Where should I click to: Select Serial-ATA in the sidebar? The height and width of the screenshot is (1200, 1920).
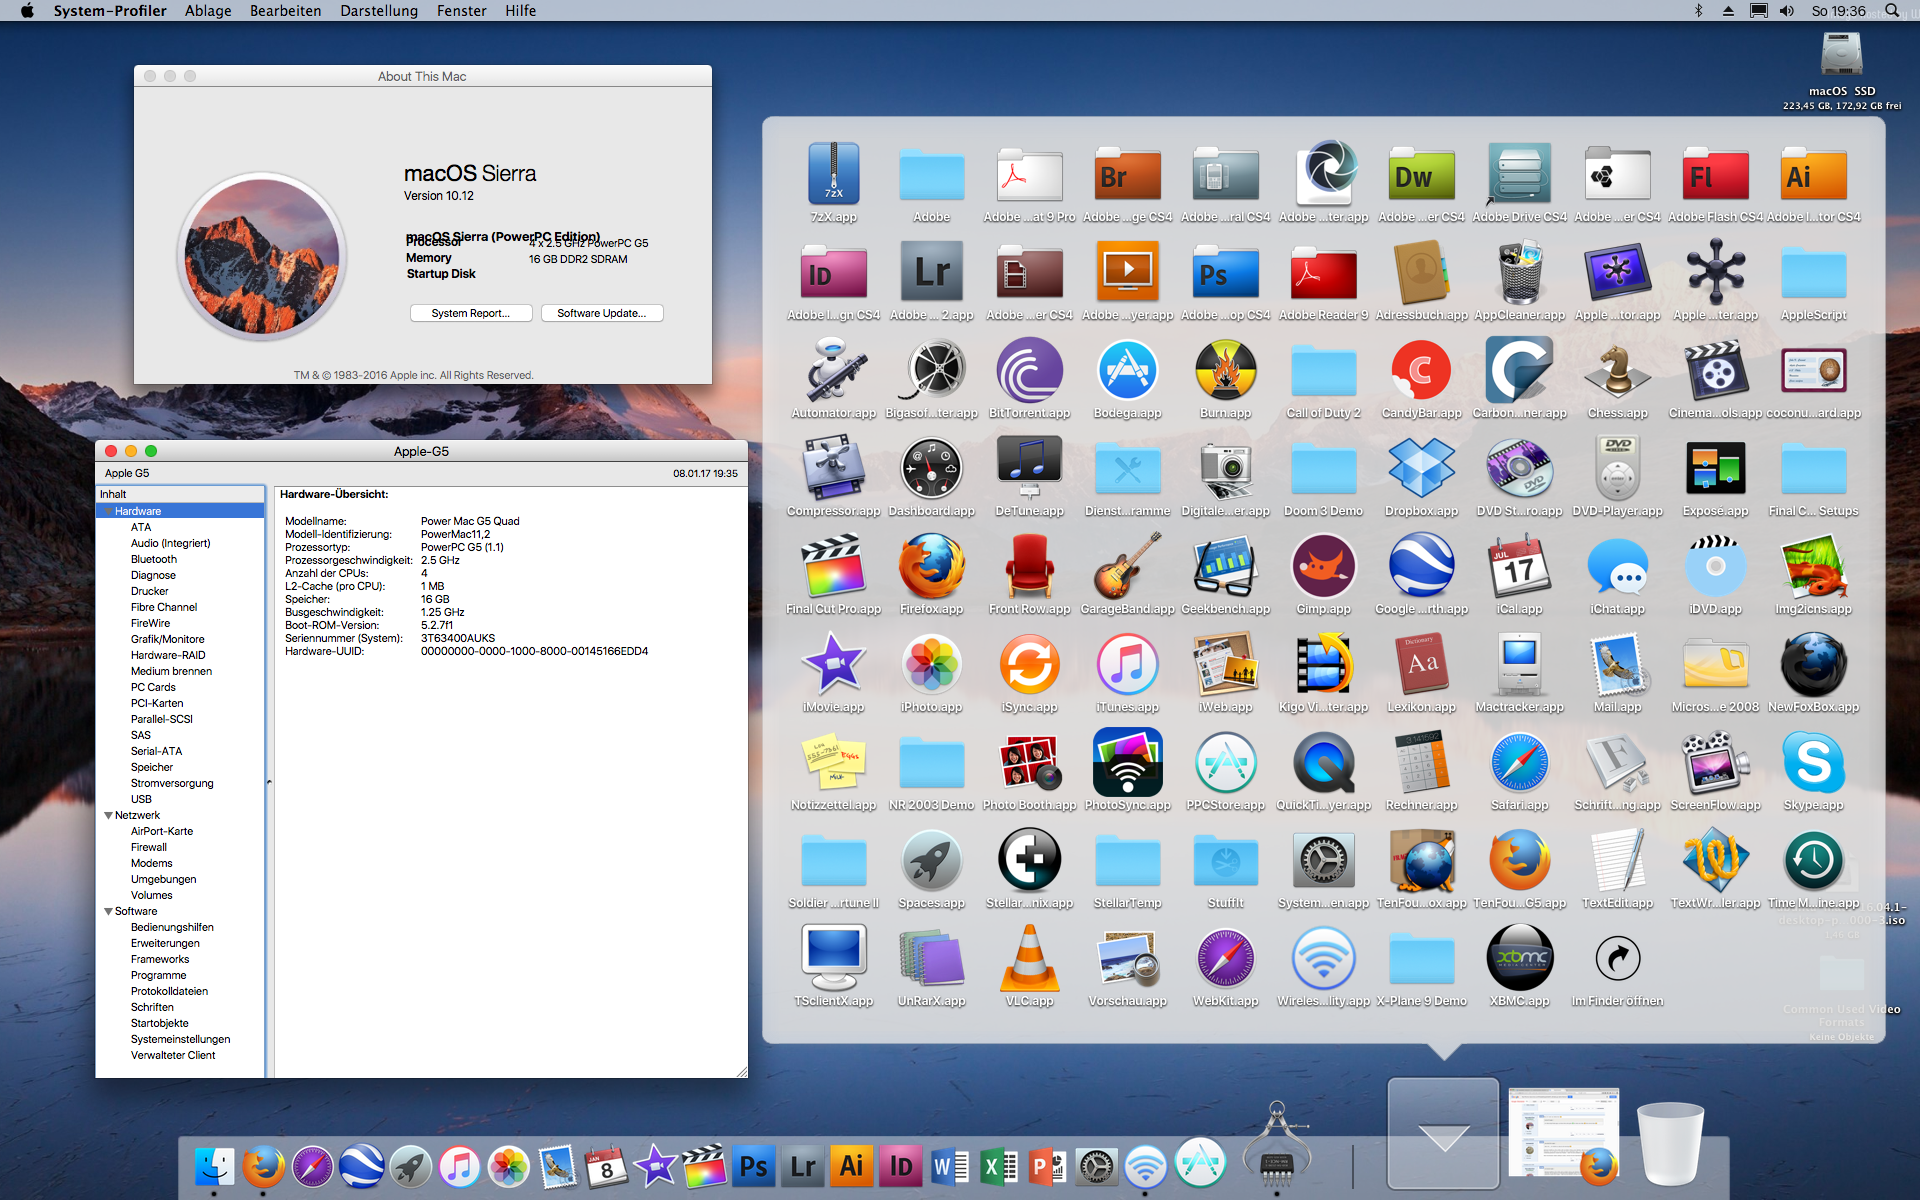click(156, 751)
